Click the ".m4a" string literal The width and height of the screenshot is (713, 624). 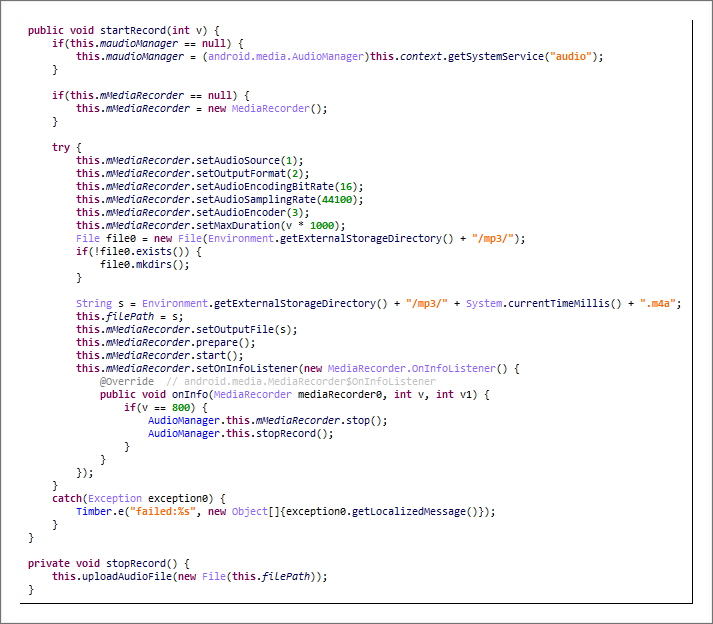point(658,303)
